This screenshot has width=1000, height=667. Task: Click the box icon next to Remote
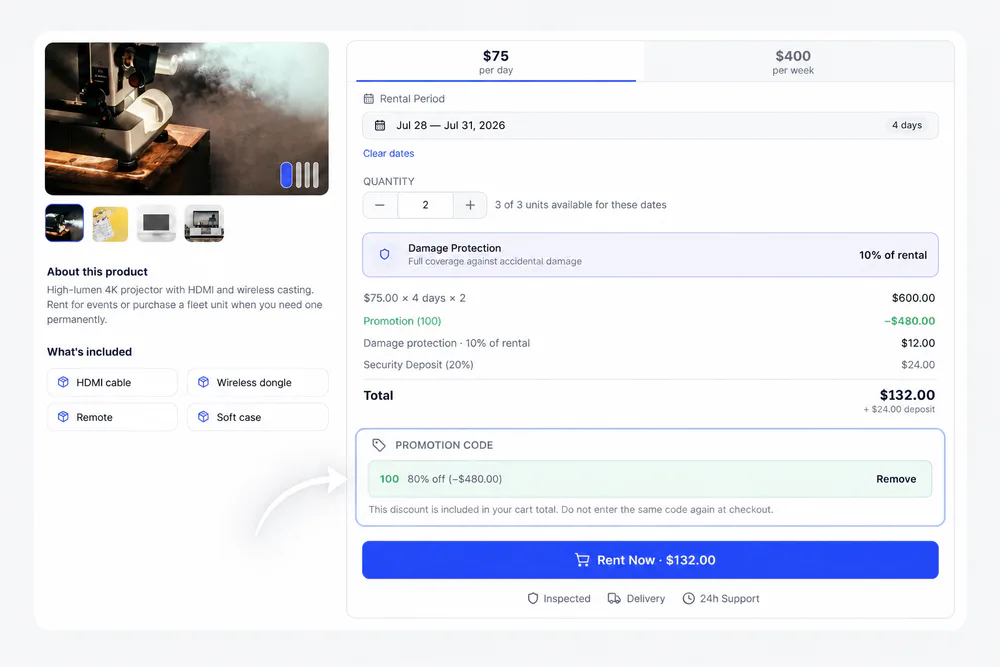63,416
